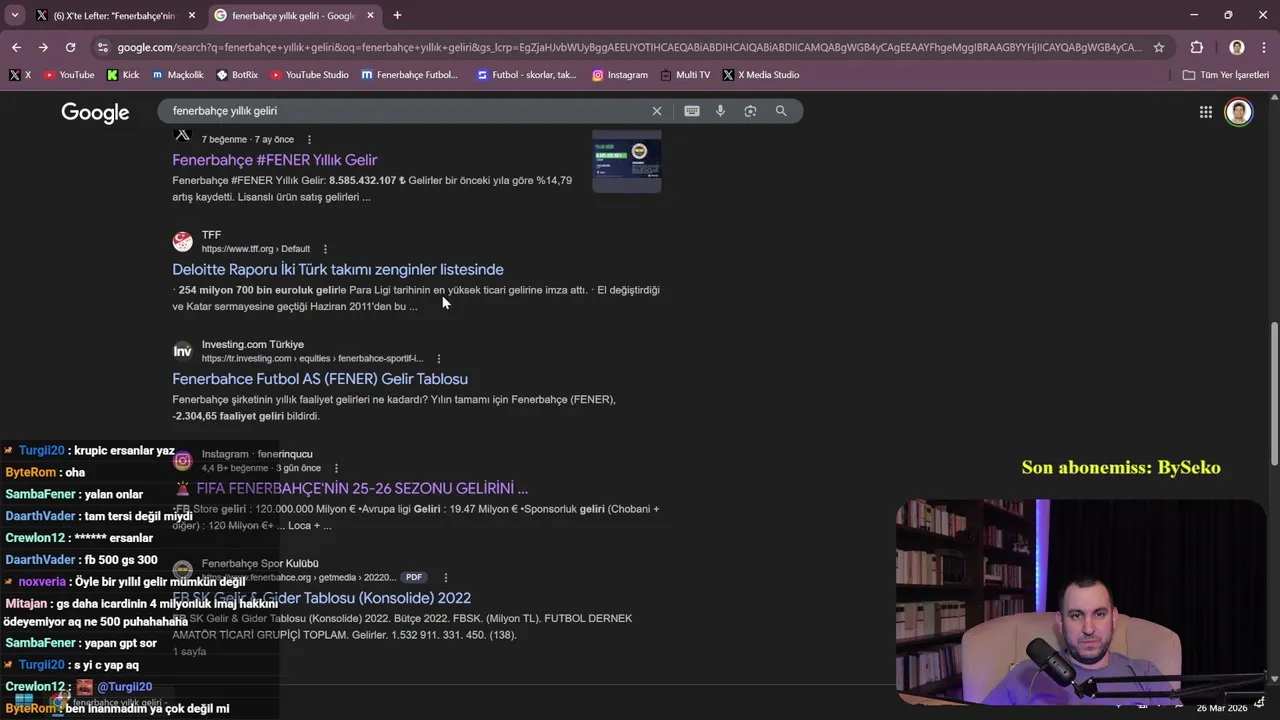Screen dimensions: 1280x720
Task: Open FB SK Gelir & Gider Tablosu 2022 result
Action: pyautogui.click(x=321, y=598)
